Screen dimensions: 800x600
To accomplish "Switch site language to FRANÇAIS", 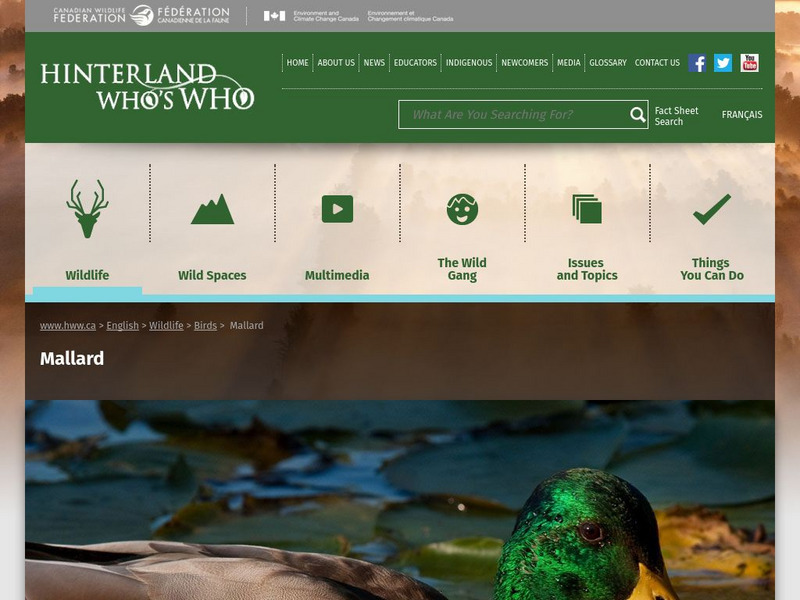I will tap(742, 115).
